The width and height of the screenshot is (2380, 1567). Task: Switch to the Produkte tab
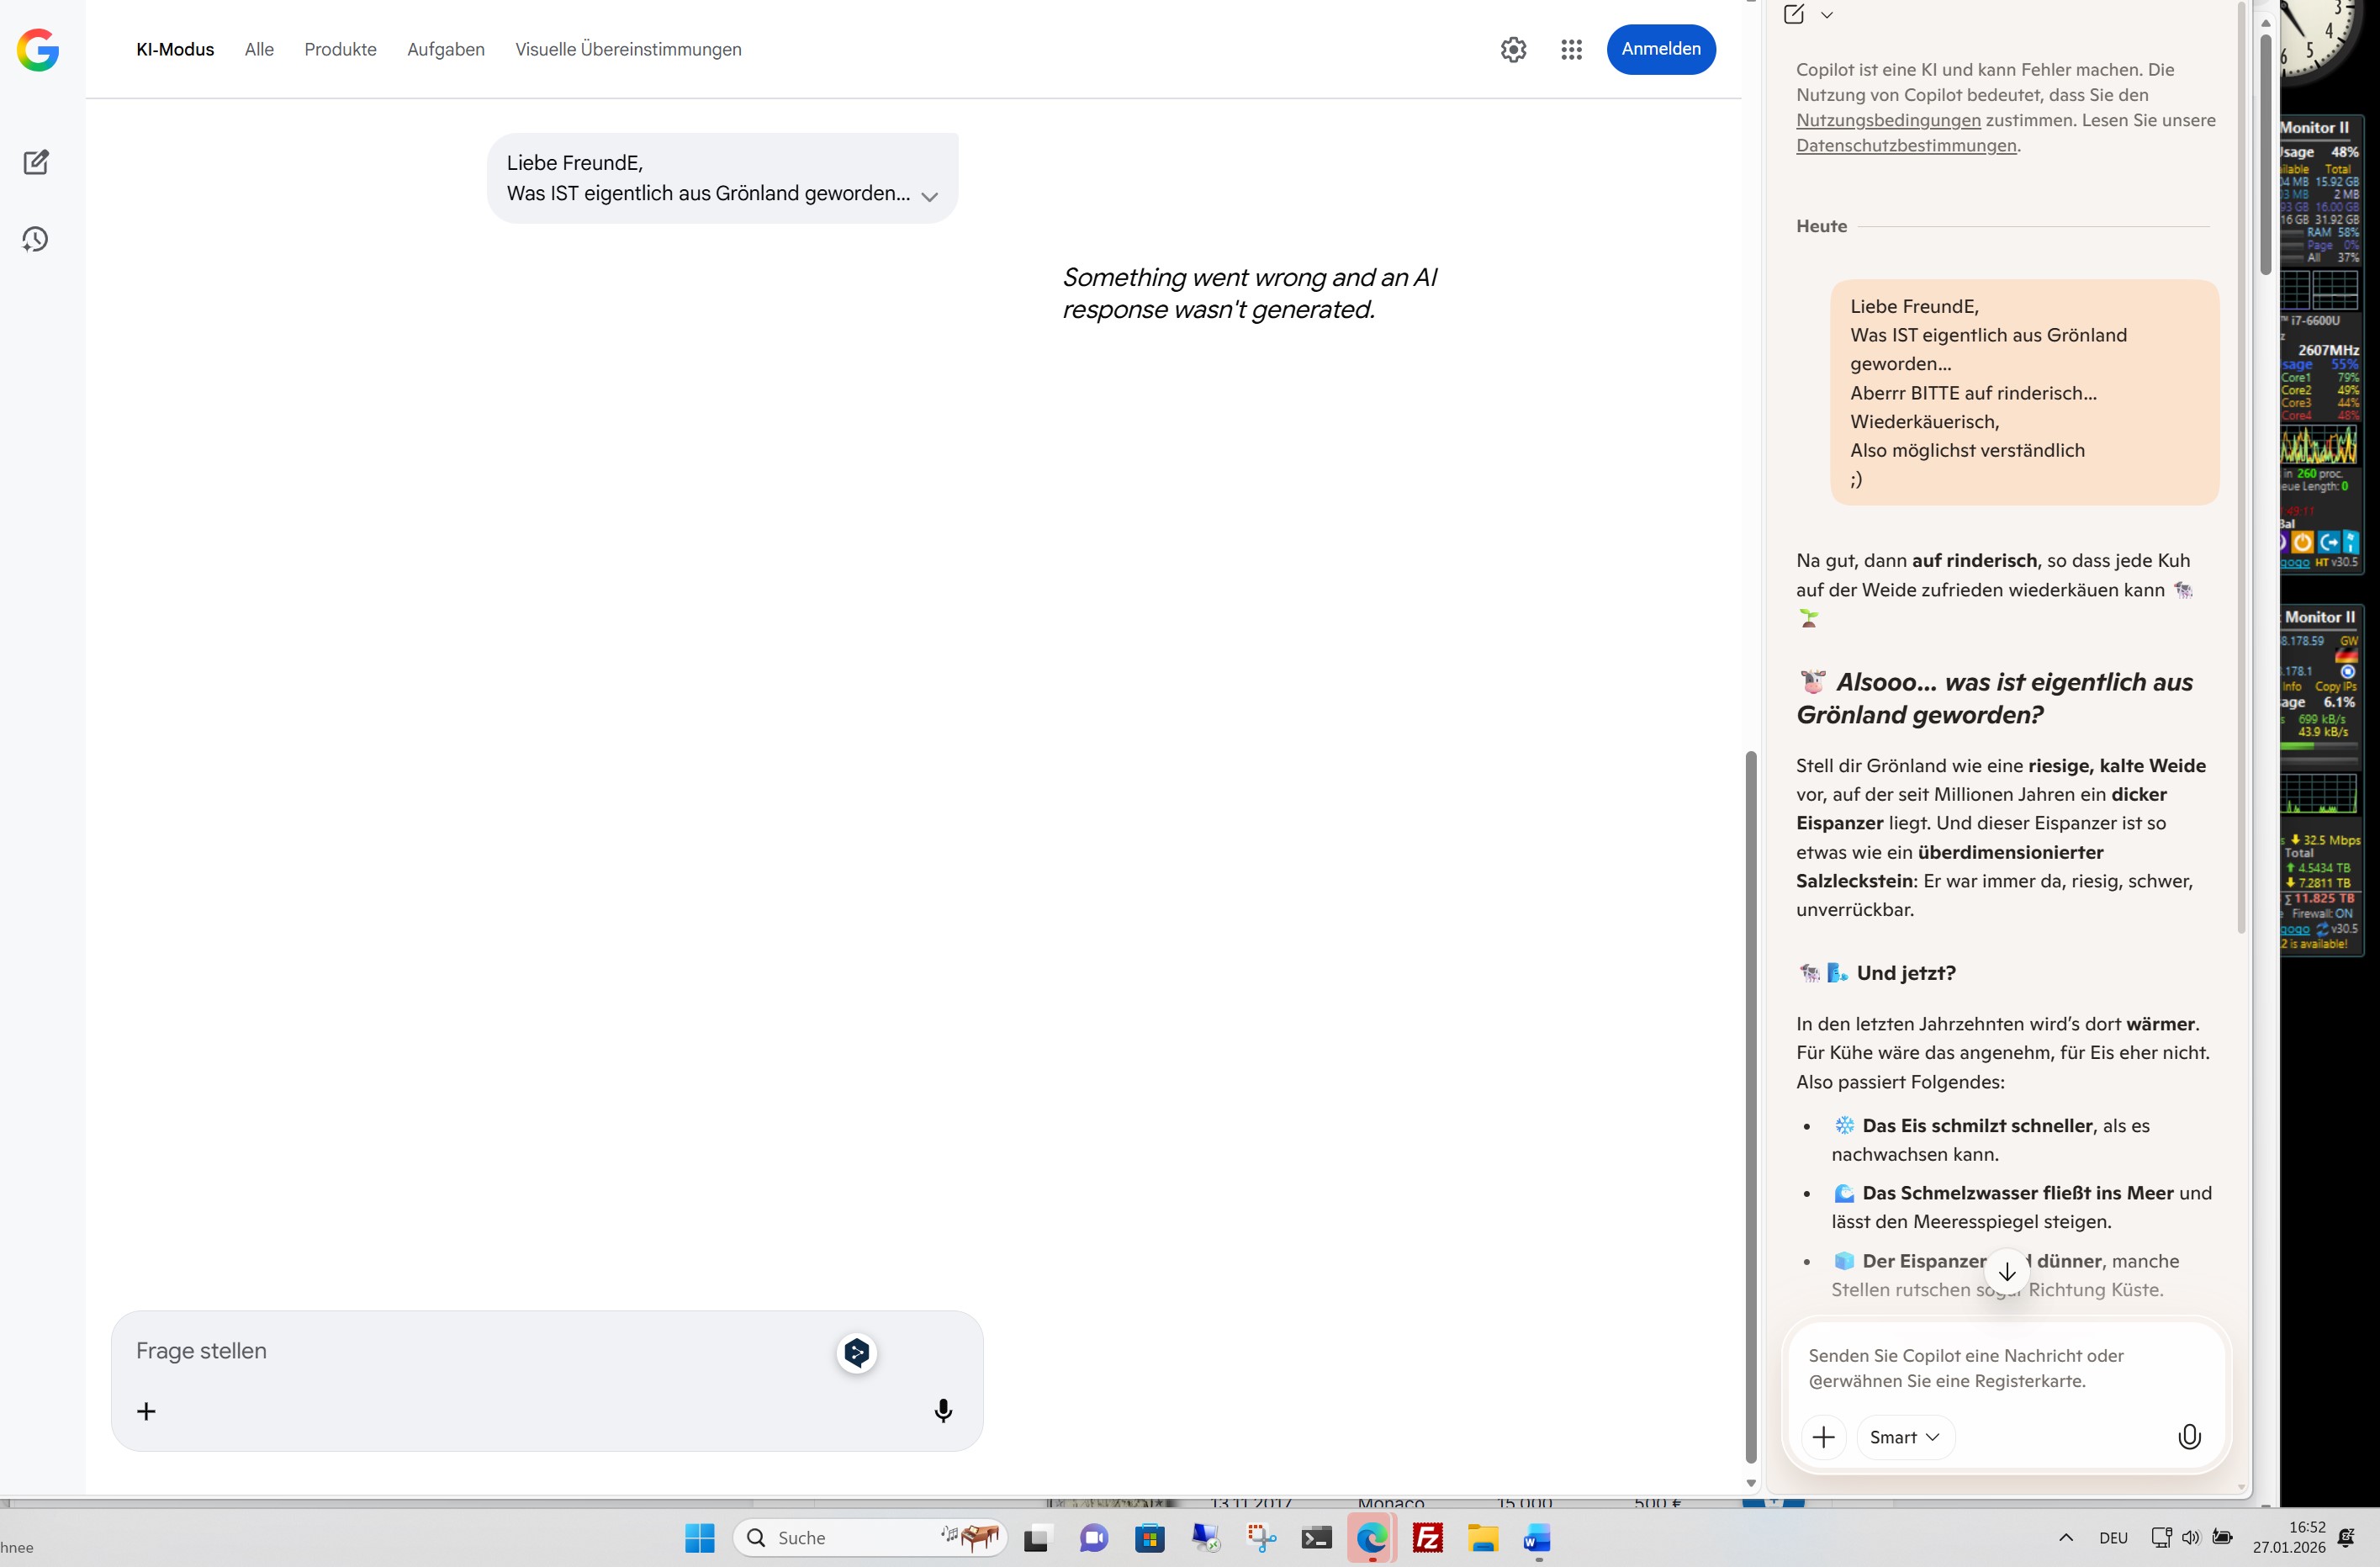(x=340, y=50)
